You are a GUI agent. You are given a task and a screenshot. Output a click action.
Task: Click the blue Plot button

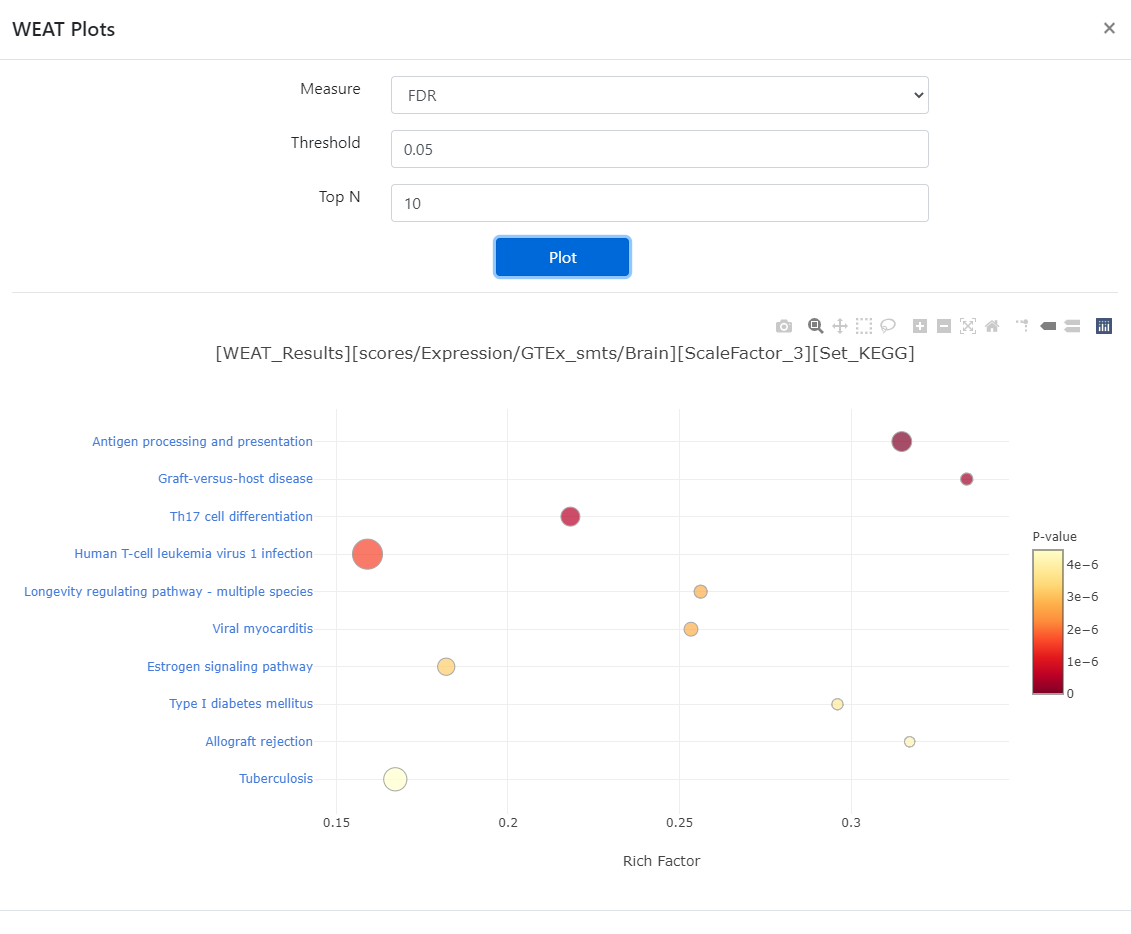pos(563,257)
